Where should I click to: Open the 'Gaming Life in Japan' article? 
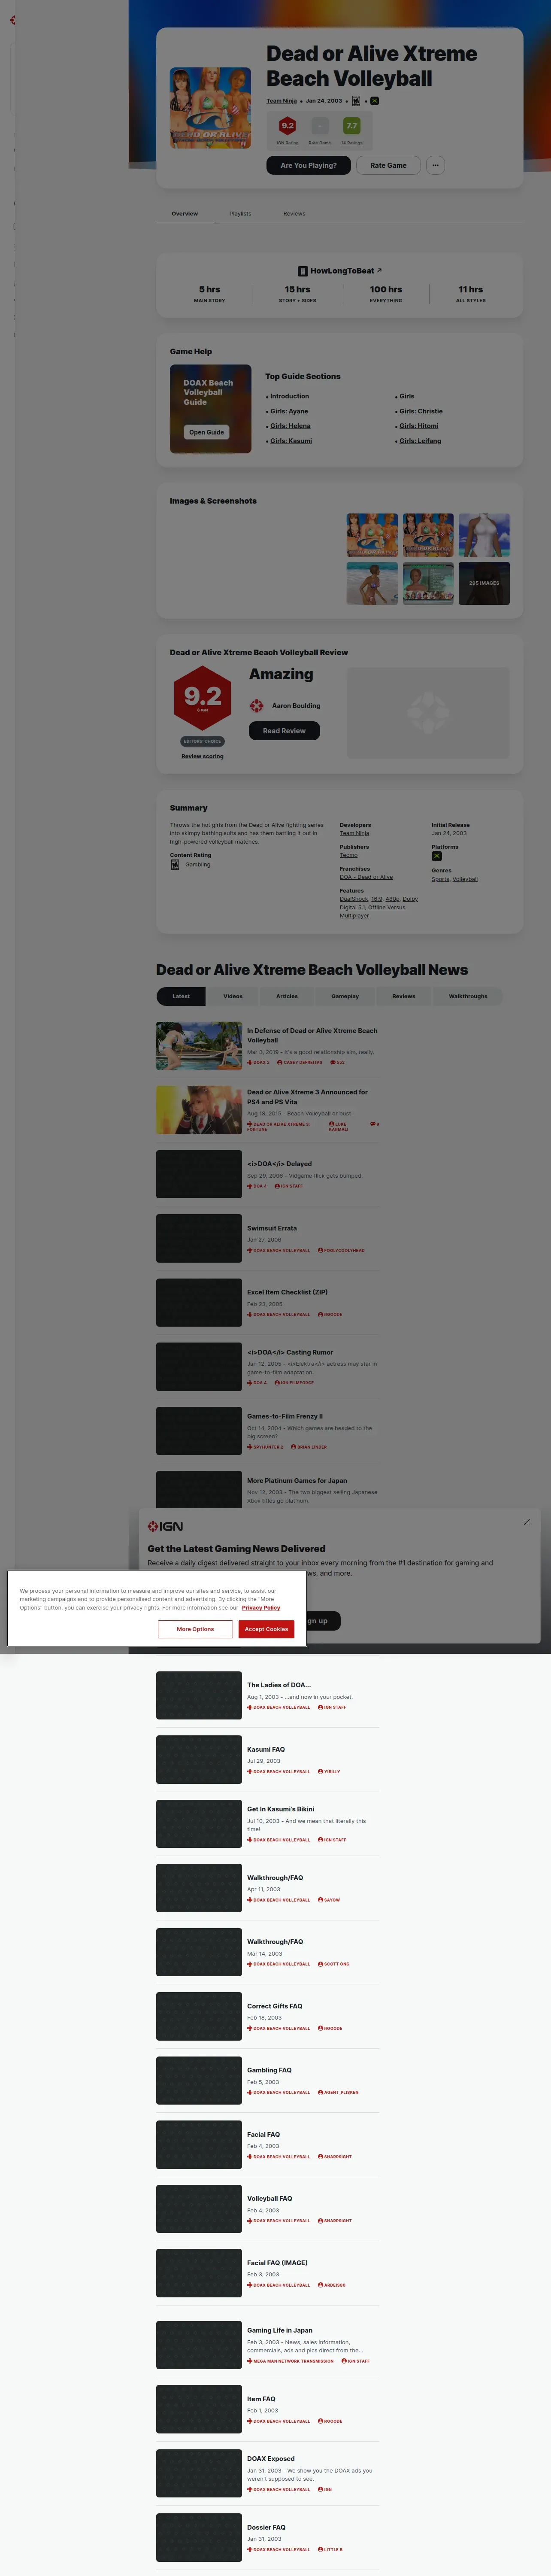pyautogui.click(x=280, y=2330)
